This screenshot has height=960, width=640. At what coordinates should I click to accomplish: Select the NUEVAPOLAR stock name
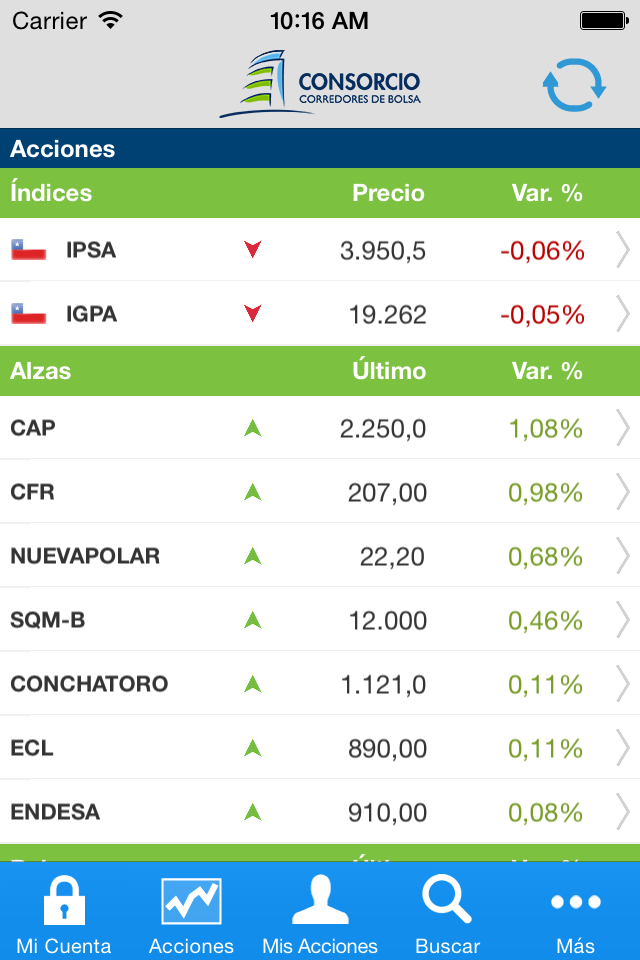click(85, 556)
